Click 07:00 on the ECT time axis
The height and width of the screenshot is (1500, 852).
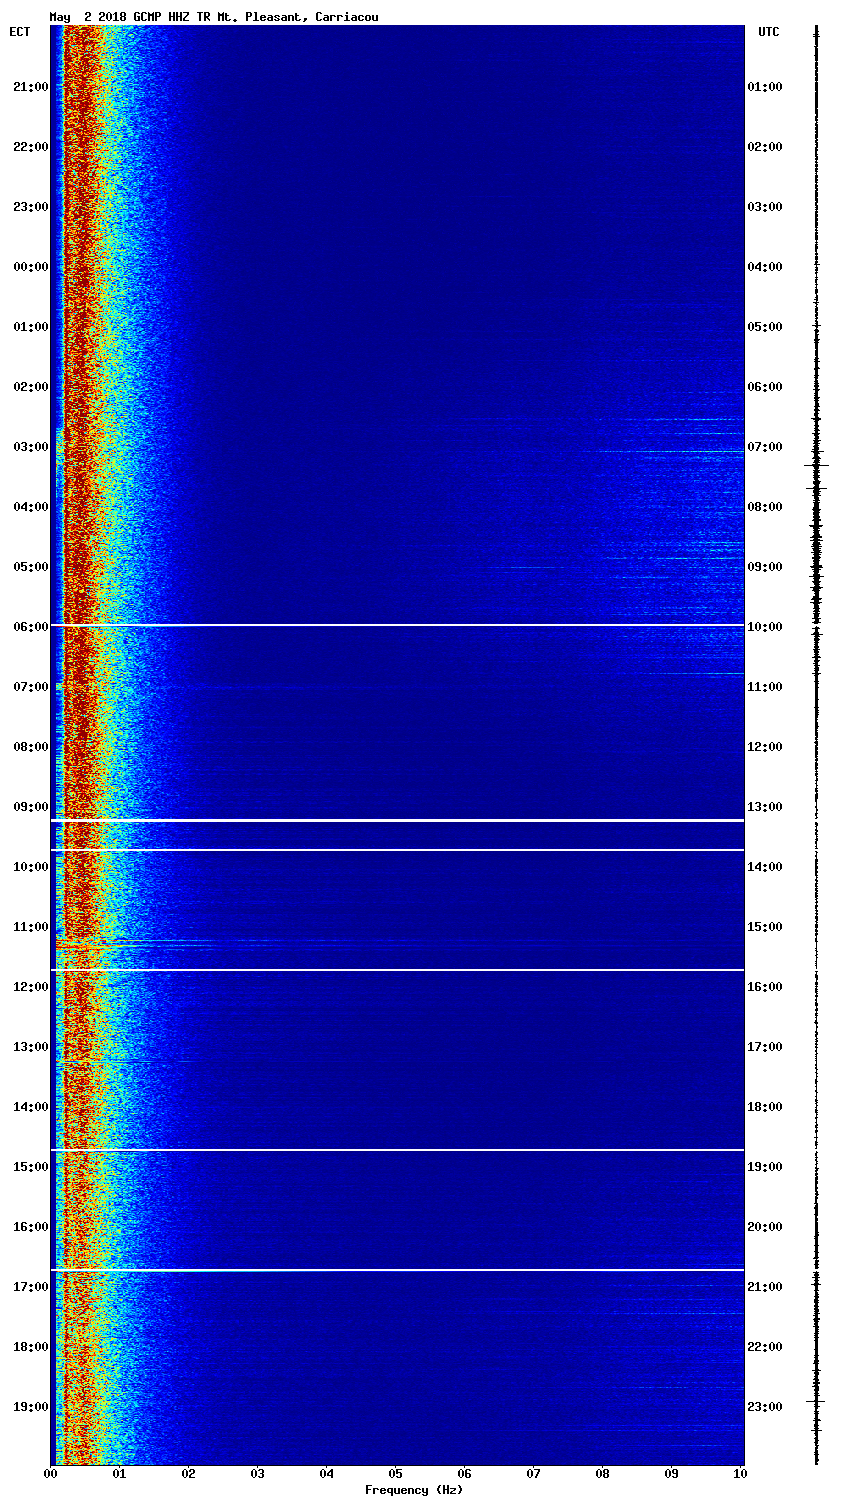(x=30, y=687)
